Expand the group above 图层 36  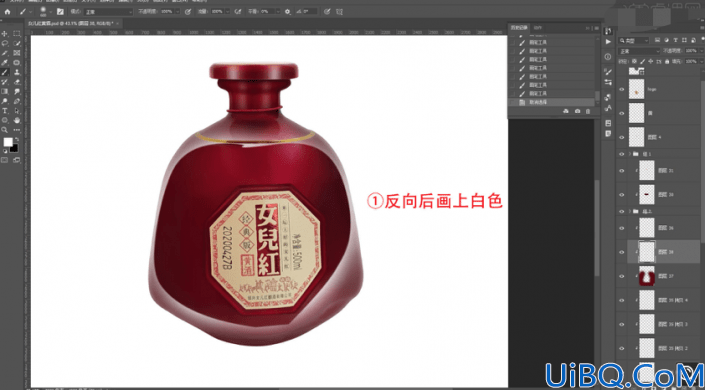click(x=629, y=211)
